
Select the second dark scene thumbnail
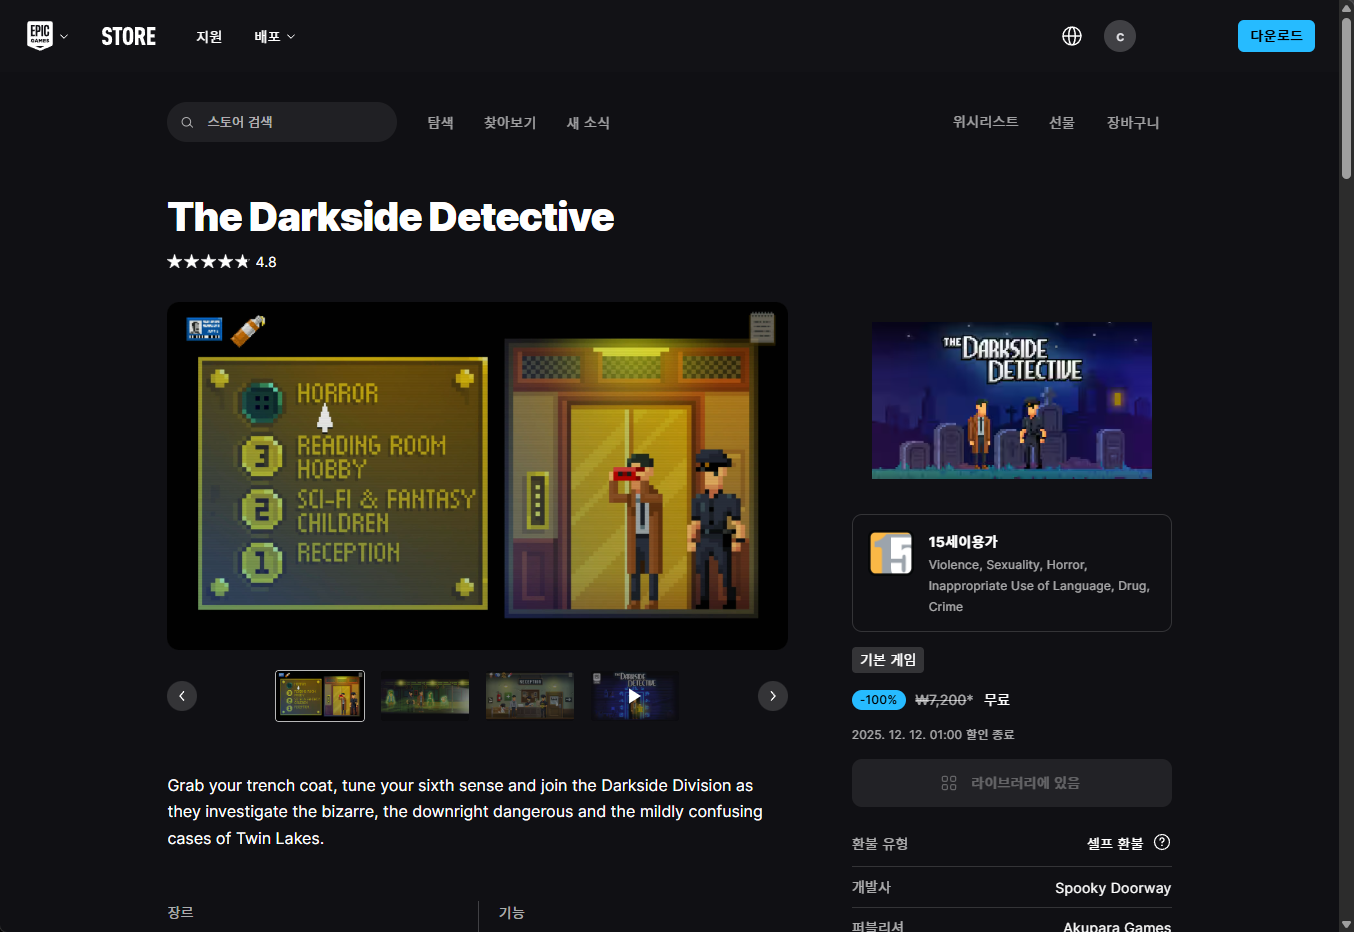425,696
